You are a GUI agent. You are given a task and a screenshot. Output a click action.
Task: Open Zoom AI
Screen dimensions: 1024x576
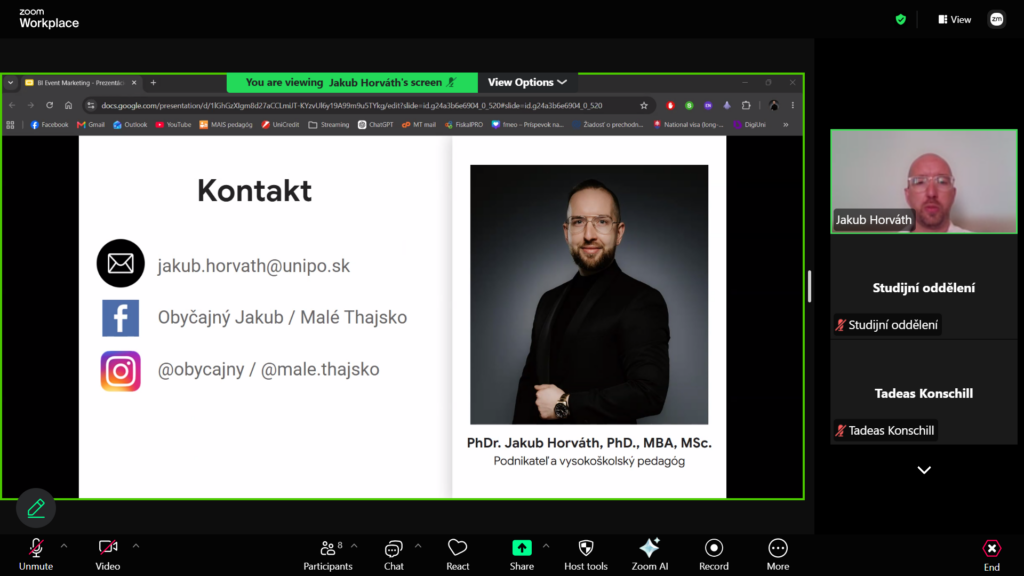click(650, 554)
